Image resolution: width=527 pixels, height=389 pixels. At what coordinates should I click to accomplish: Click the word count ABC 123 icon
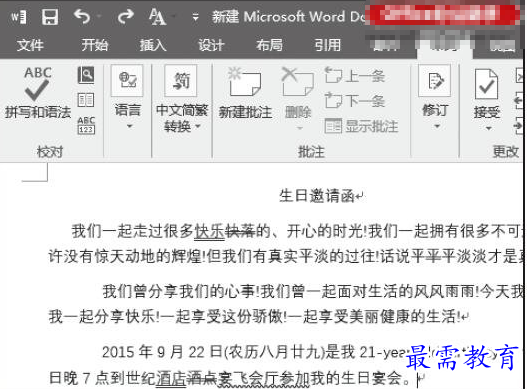(x=86, y=125)
